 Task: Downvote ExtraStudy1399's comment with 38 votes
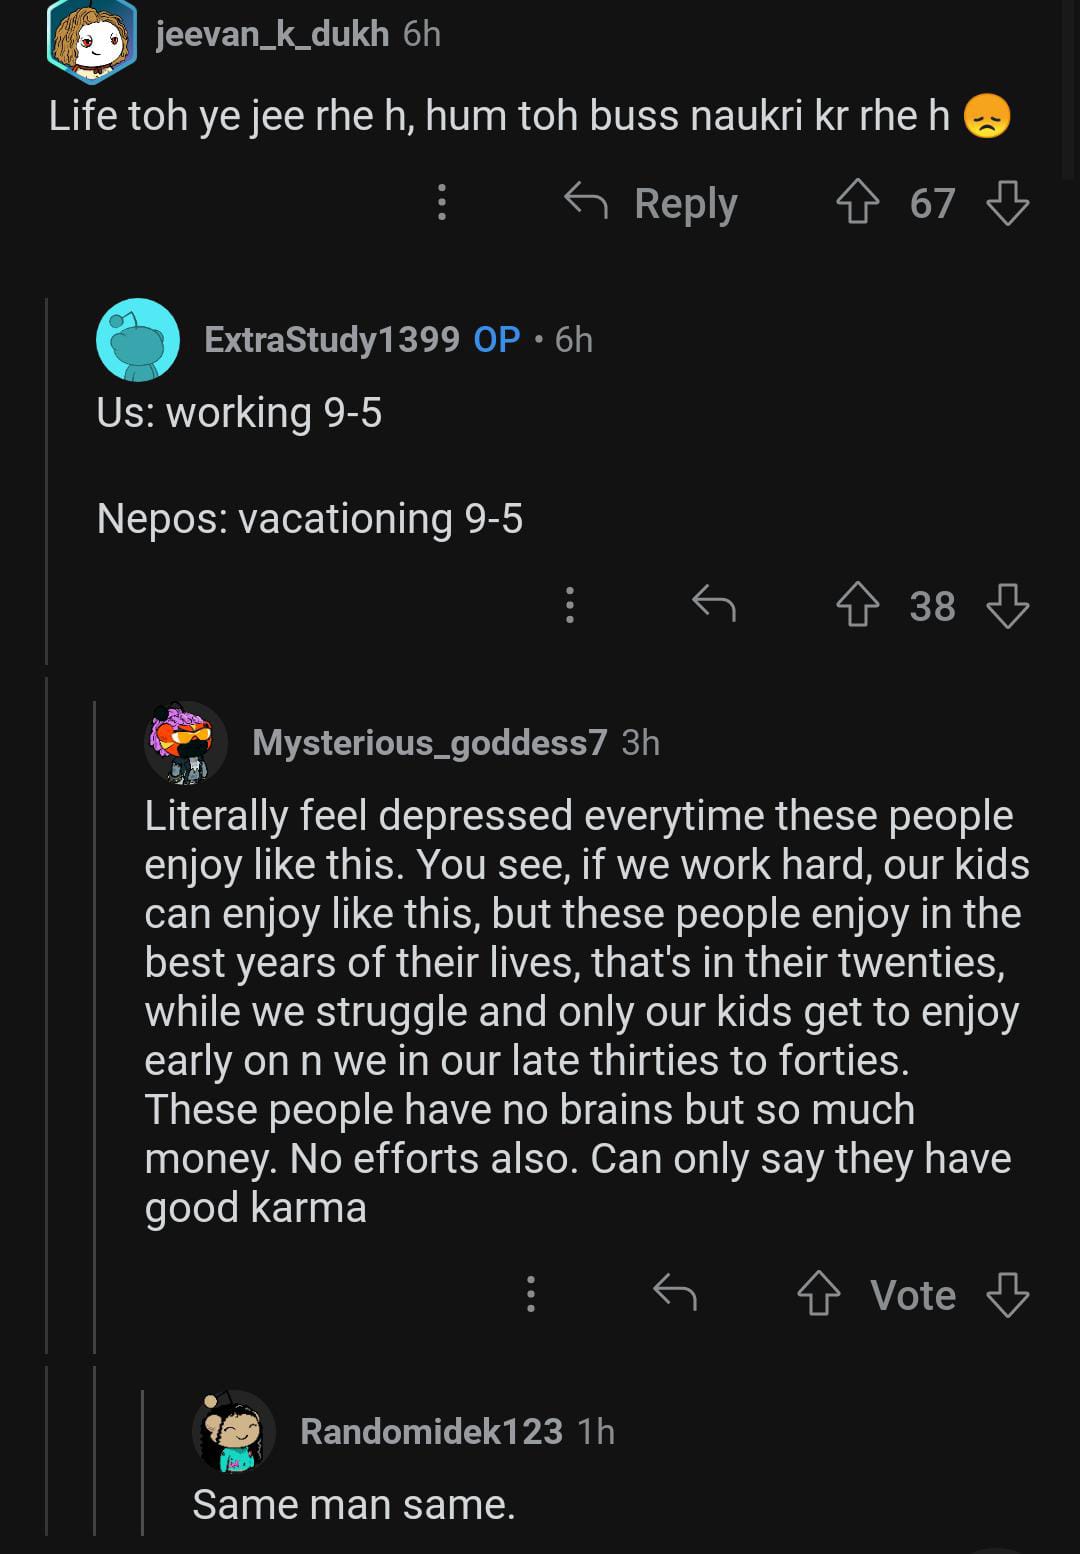pyautogui.click(x=1007, y=606)
